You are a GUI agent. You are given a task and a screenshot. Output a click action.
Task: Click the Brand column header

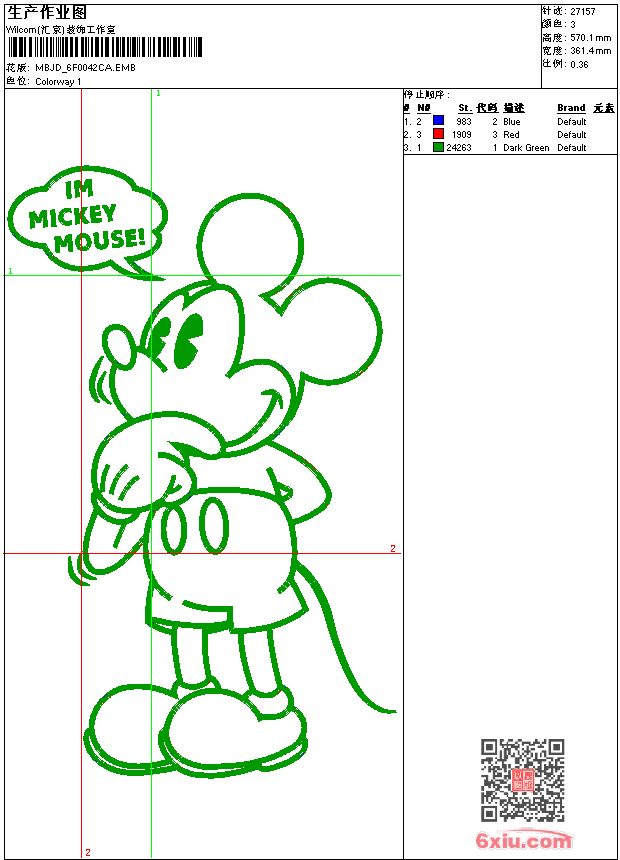[571, 108]
